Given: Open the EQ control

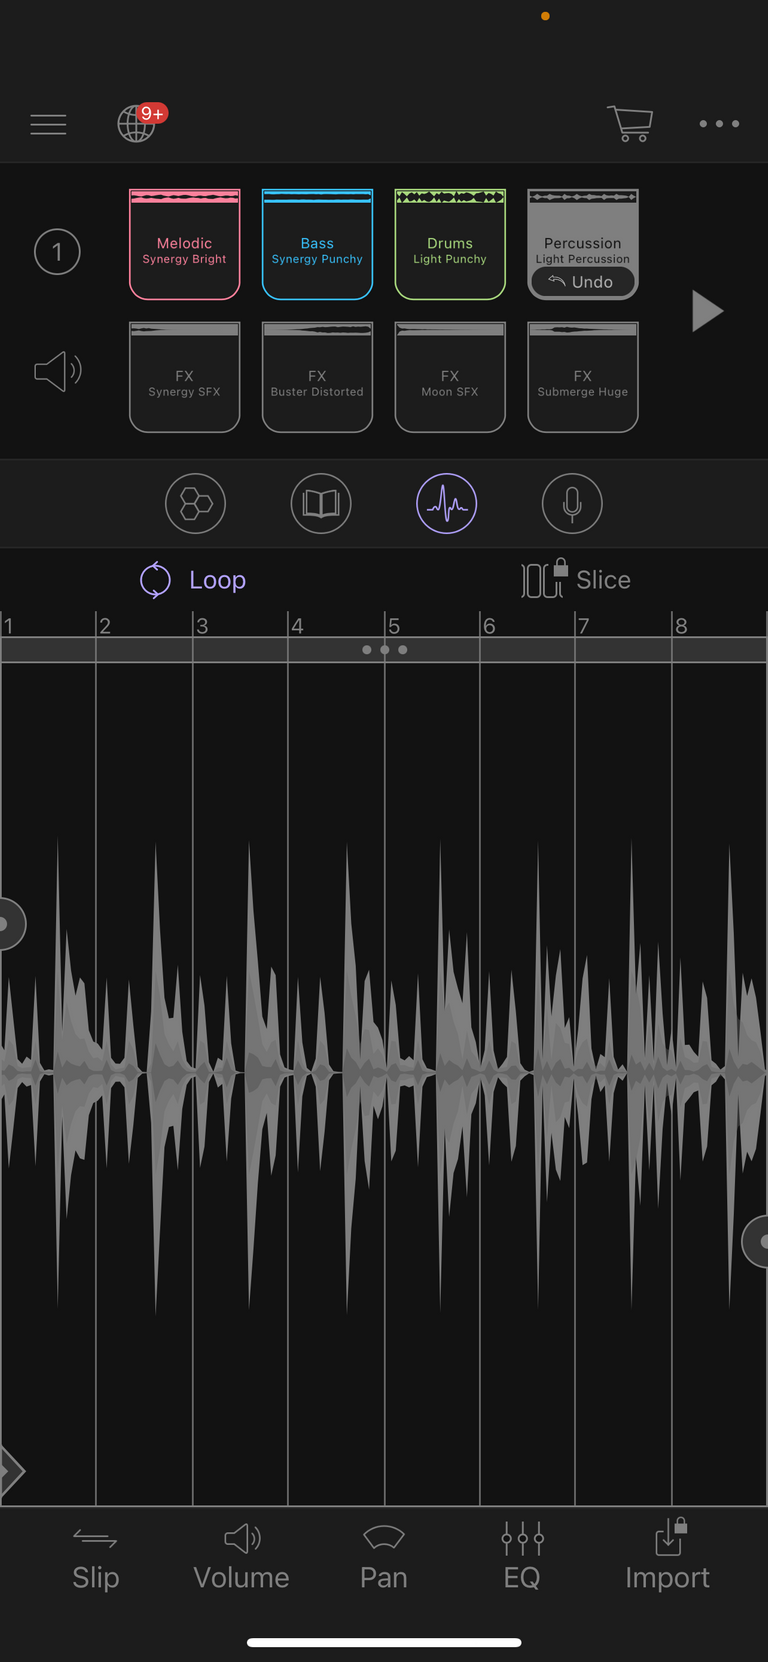Looking at the screenshot, I should click(x=522, y=1558).
